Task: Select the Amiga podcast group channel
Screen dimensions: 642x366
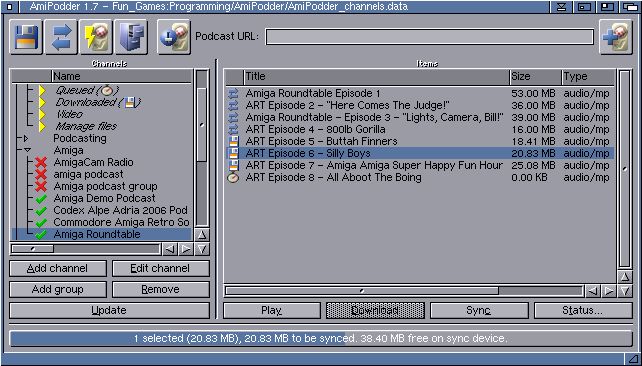Action: (x=105, y=186)
